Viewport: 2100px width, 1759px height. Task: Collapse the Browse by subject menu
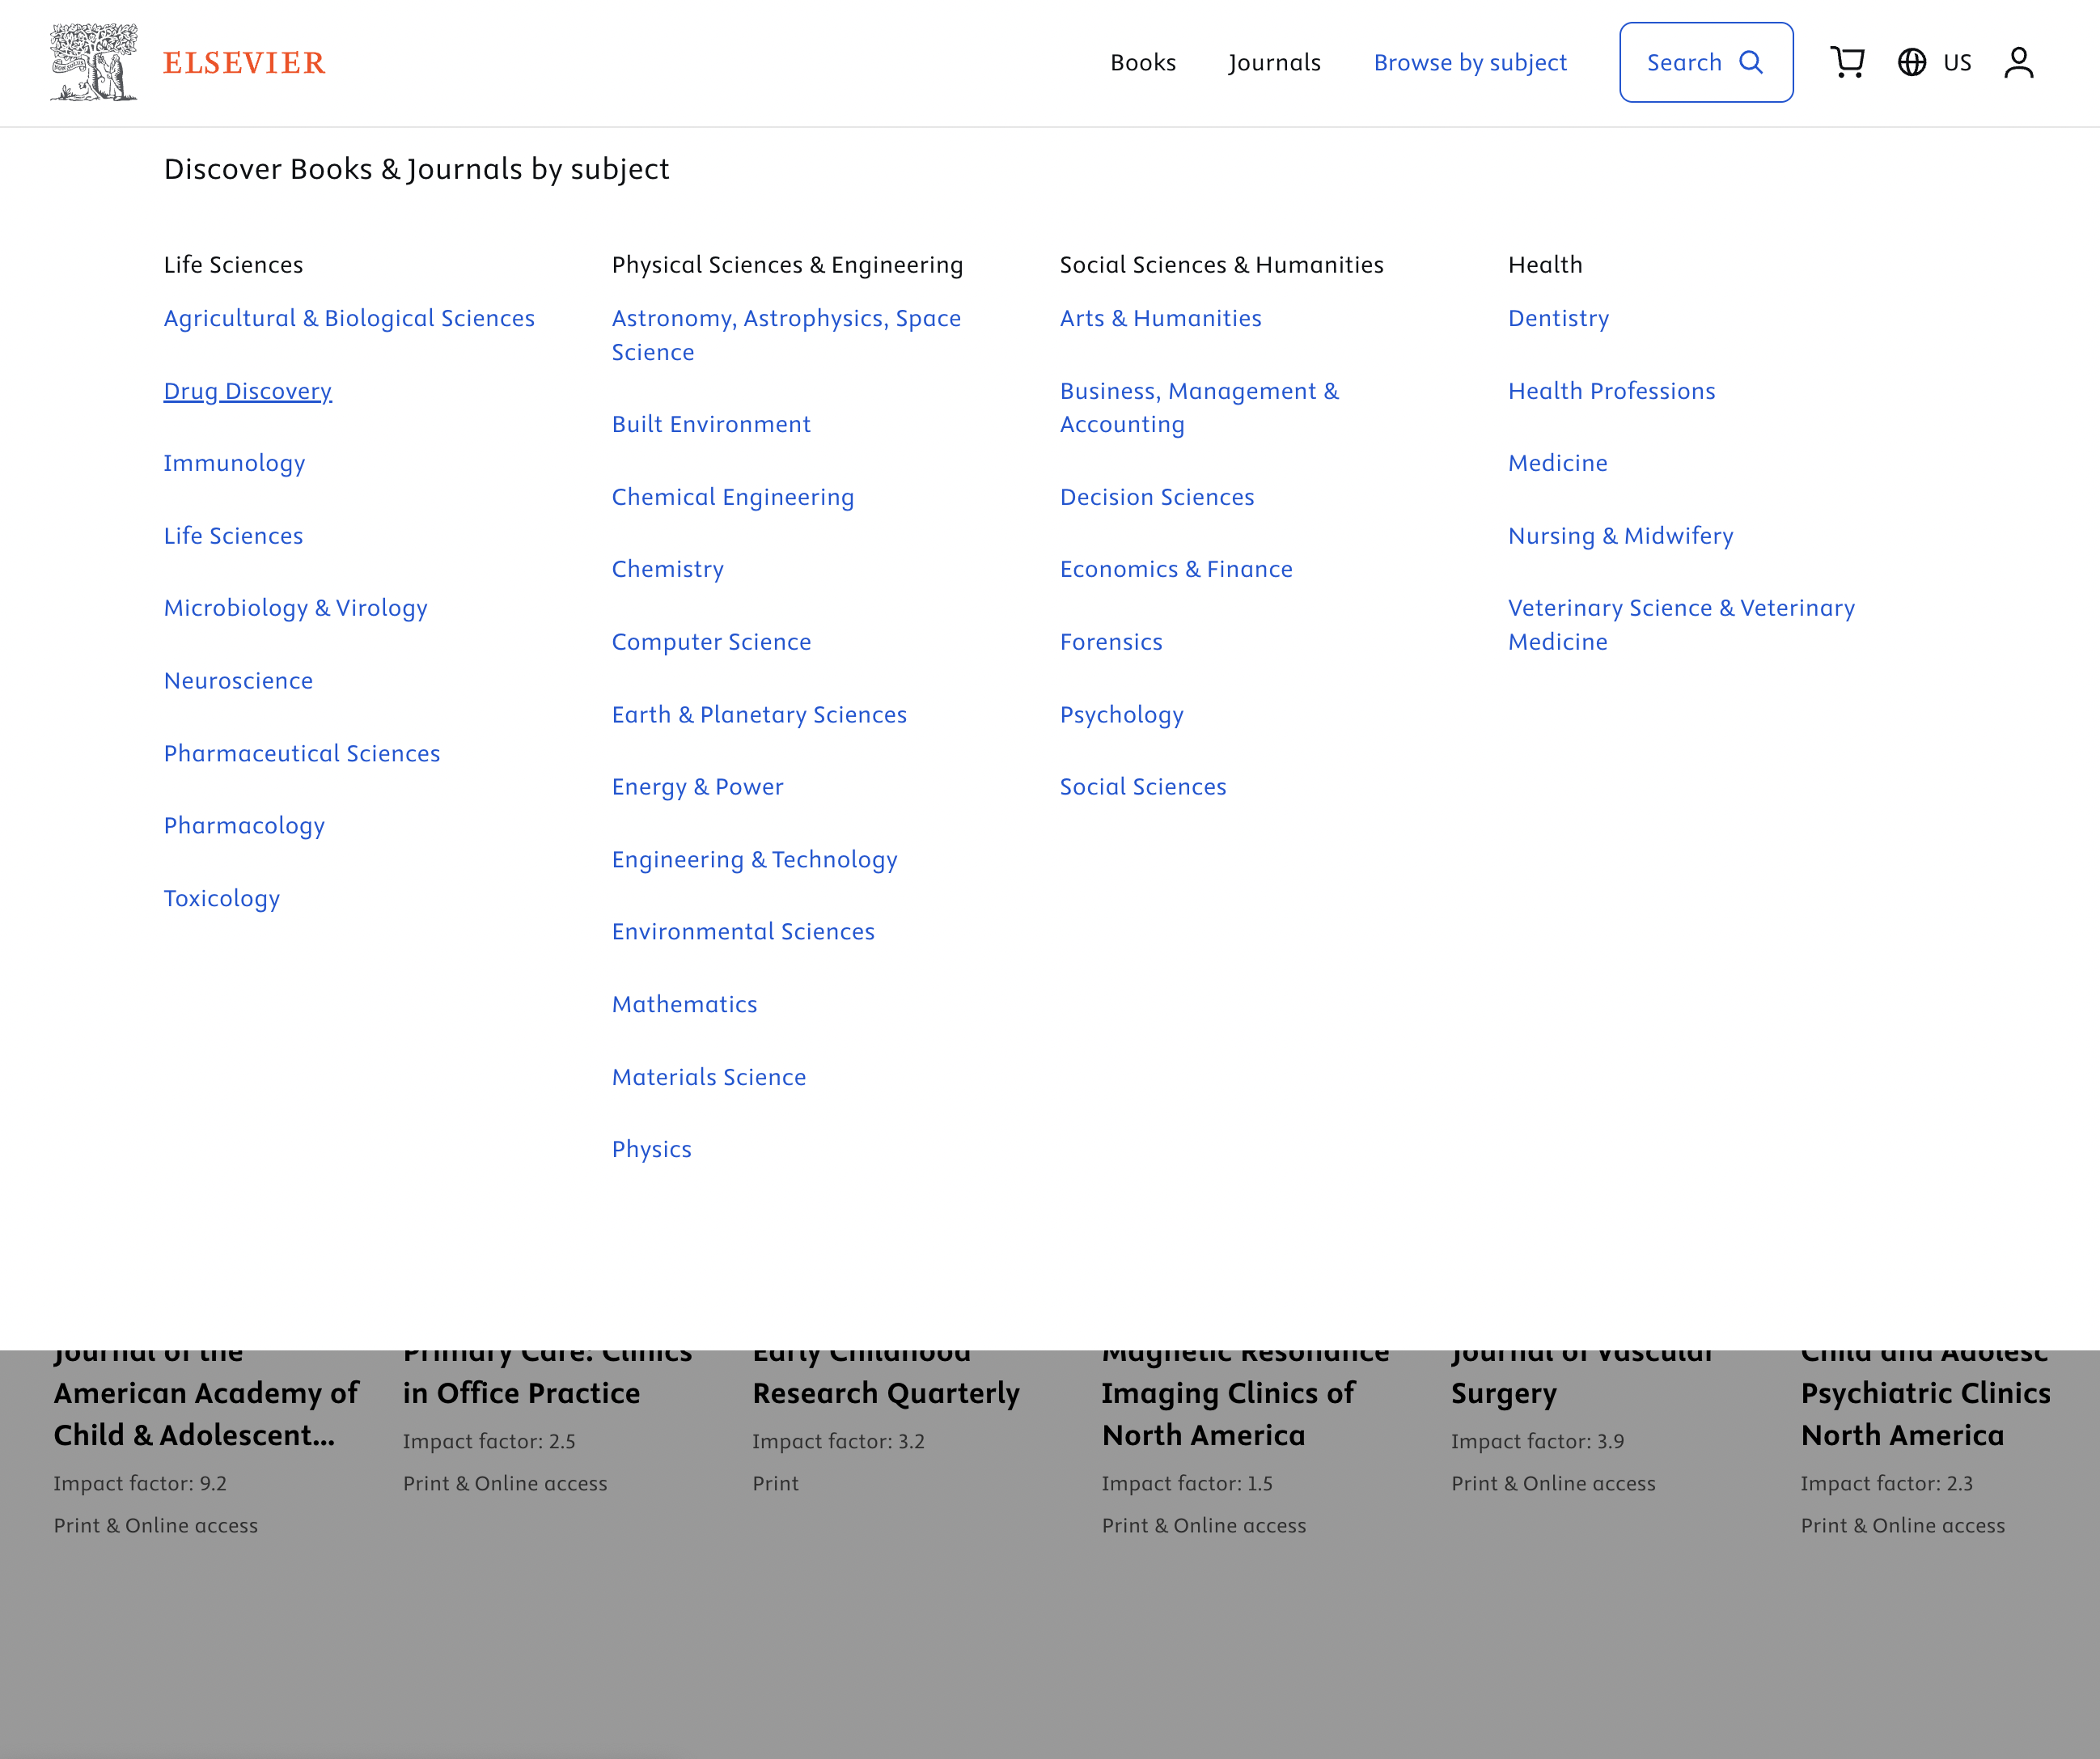[x=1470, y=62]
